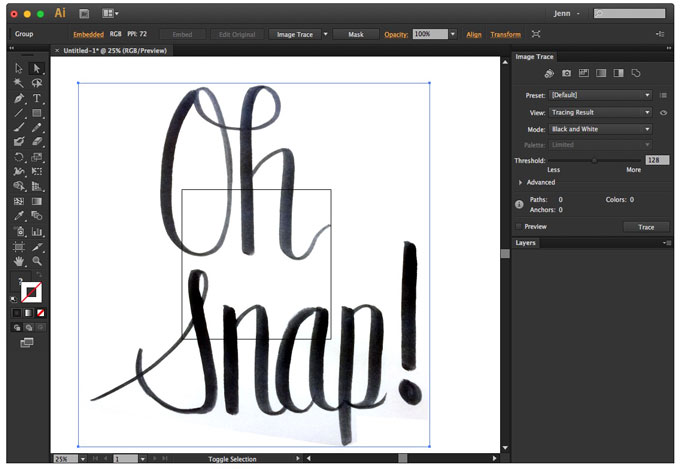Select the Untitled-1 document tab

[x=115, y=51]
